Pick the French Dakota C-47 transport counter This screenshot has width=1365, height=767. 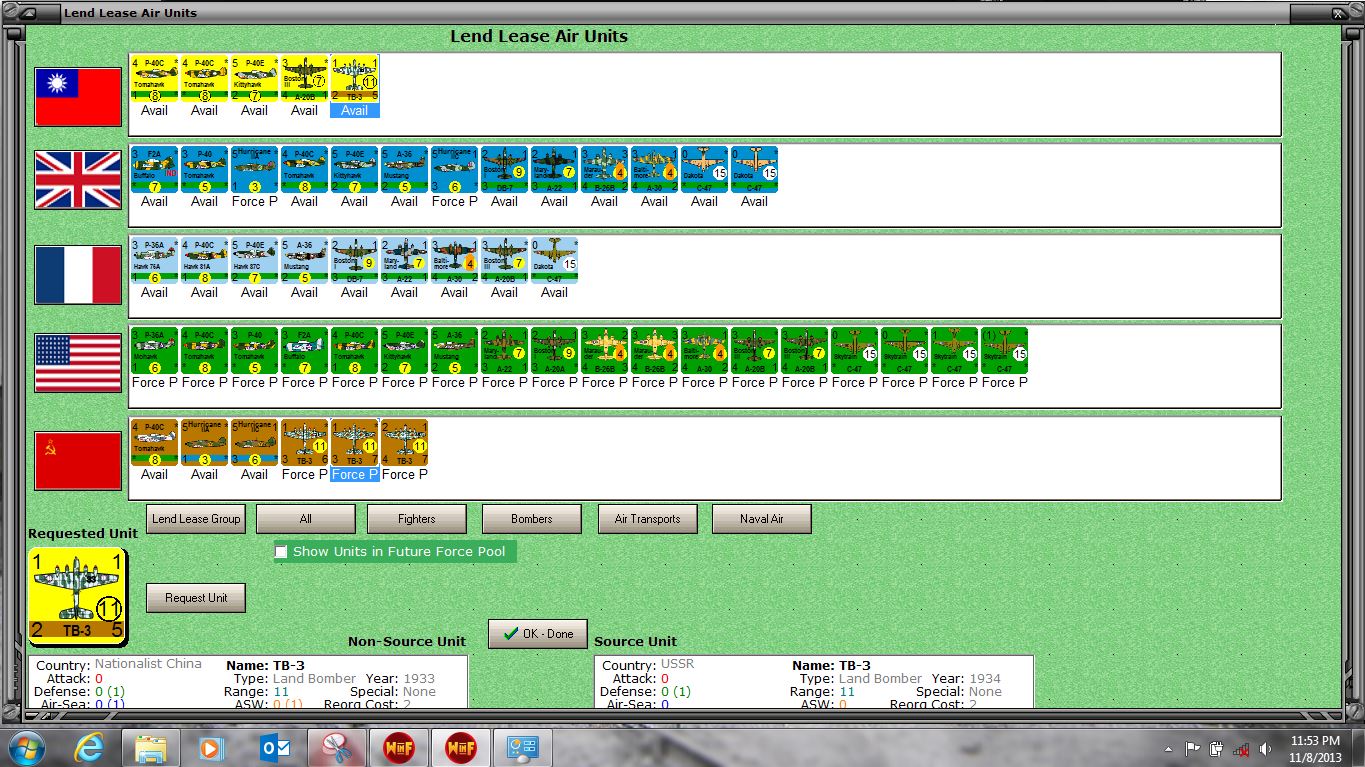click(554, 261)
